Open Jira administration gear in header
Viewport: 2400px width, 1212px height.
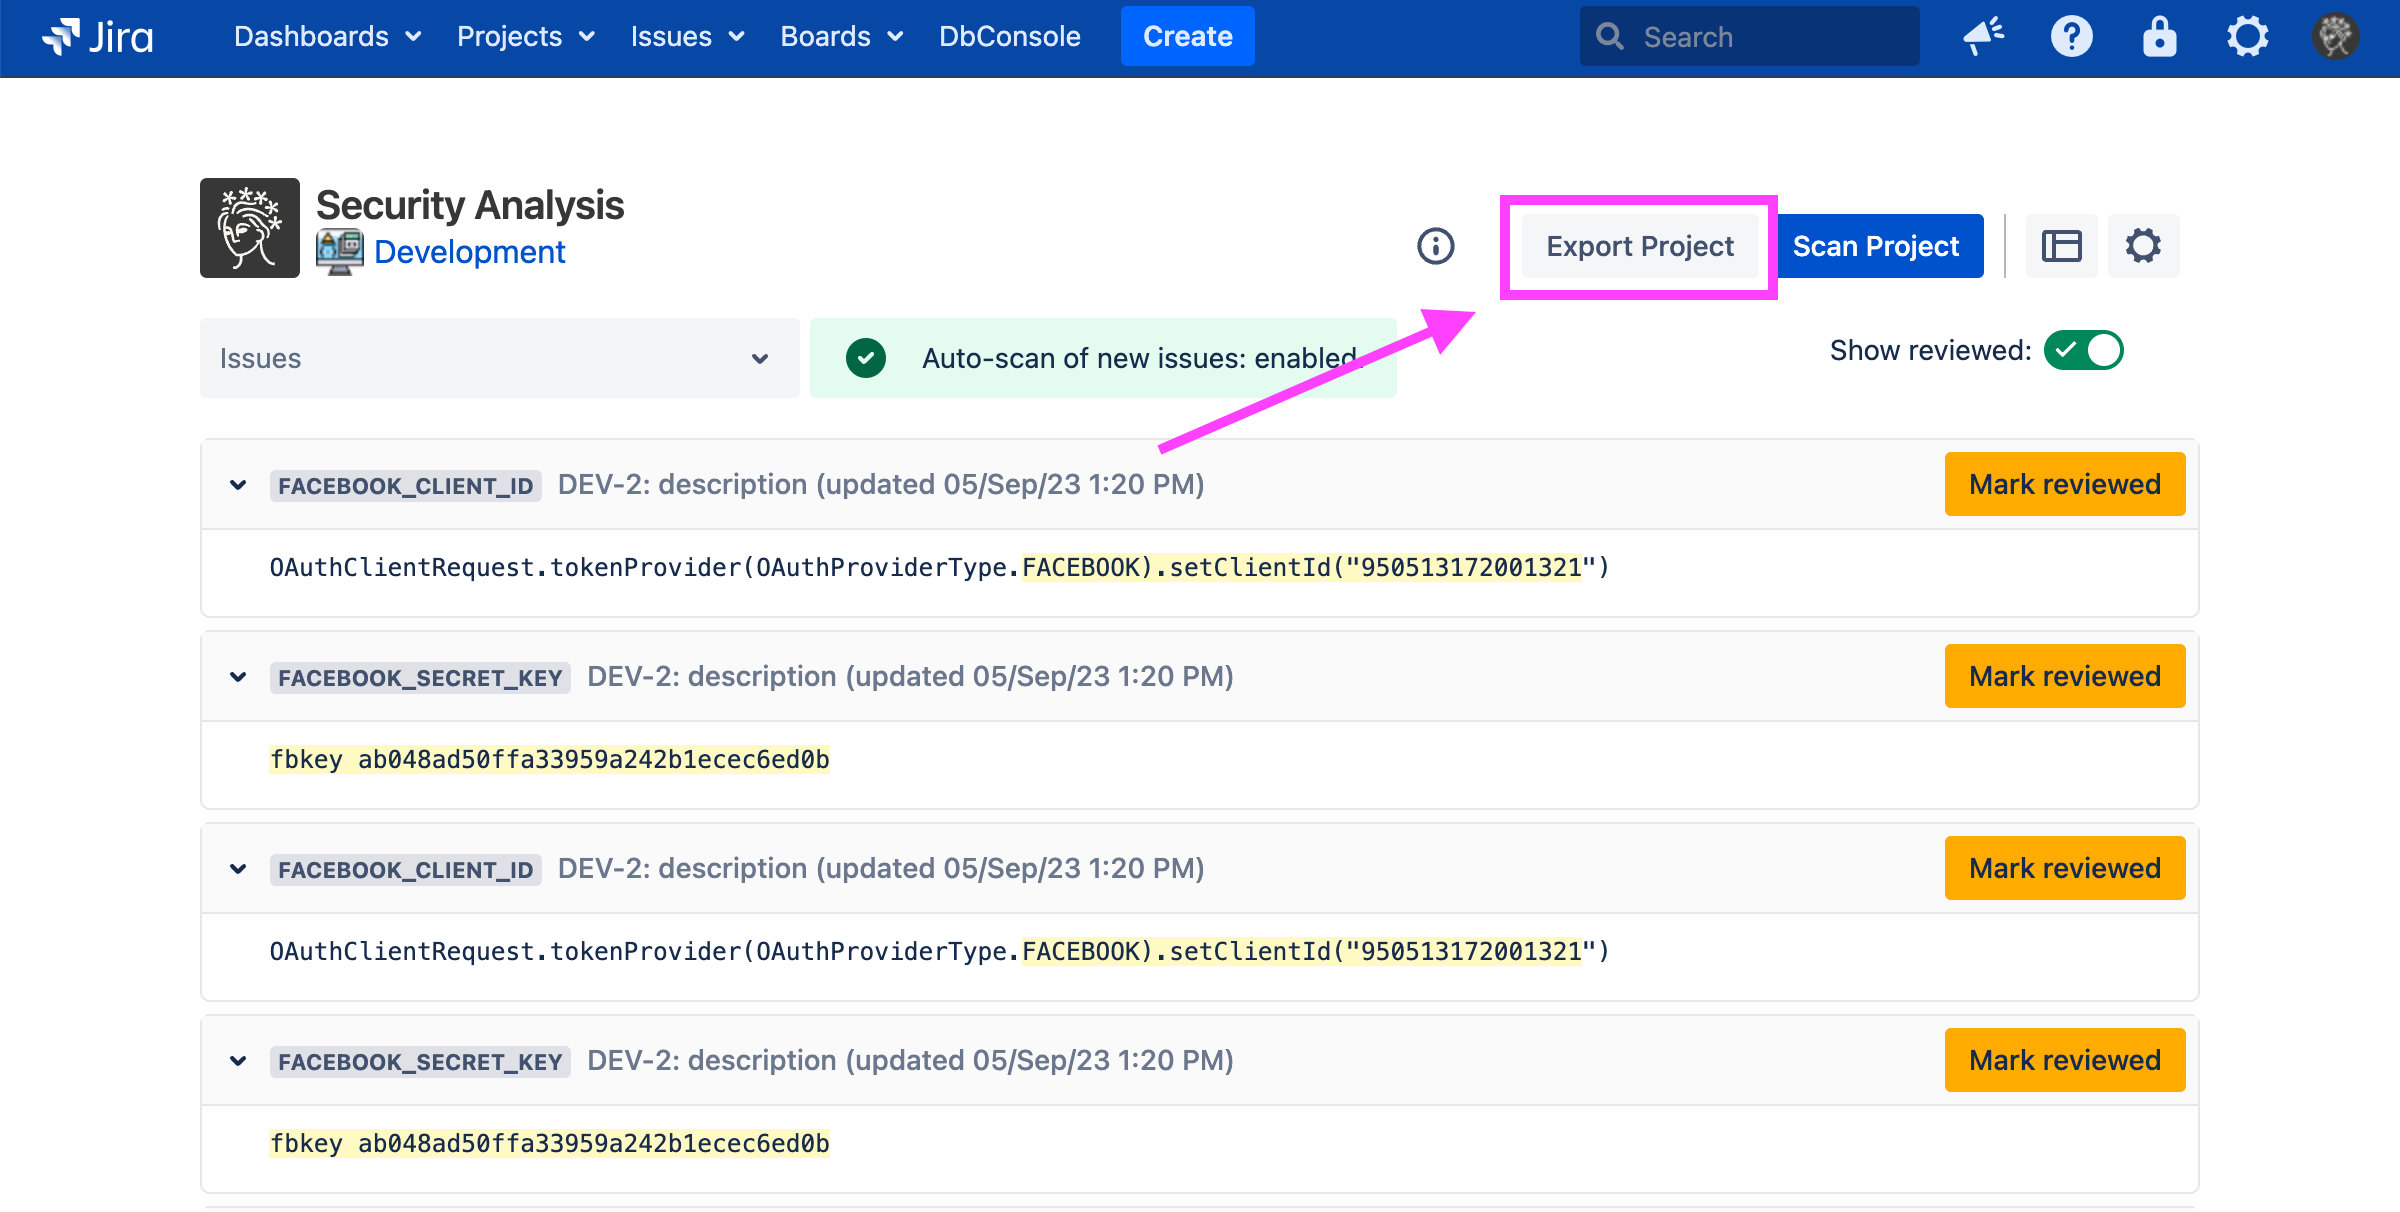click(2247, 37)
